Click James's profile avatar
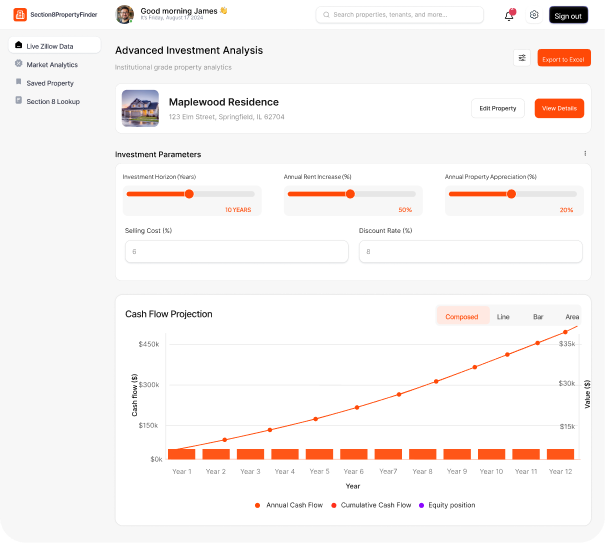This screenshot has height=543, width=605. coord(124,14)
